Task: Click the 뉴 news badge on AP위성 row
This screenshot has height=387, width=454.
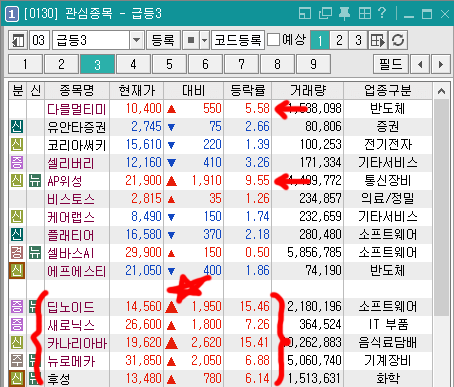Action: (x=35, y=181)
